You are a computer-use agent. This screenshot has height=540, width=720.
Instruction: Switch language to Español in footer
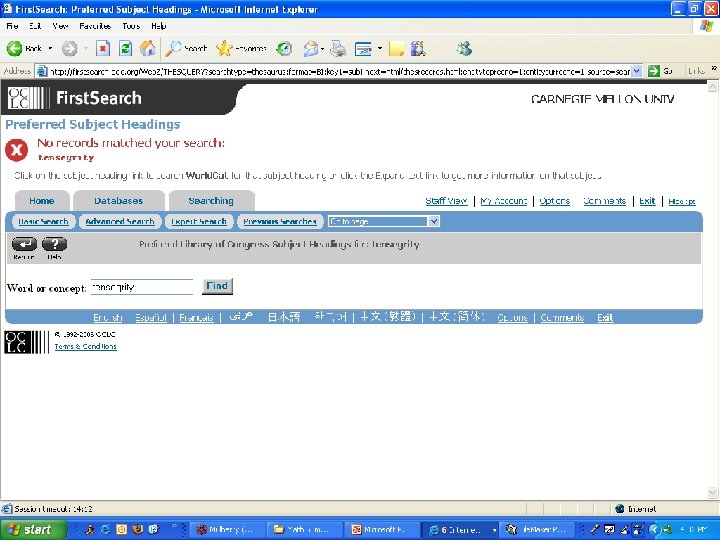[x=151, y=317]
